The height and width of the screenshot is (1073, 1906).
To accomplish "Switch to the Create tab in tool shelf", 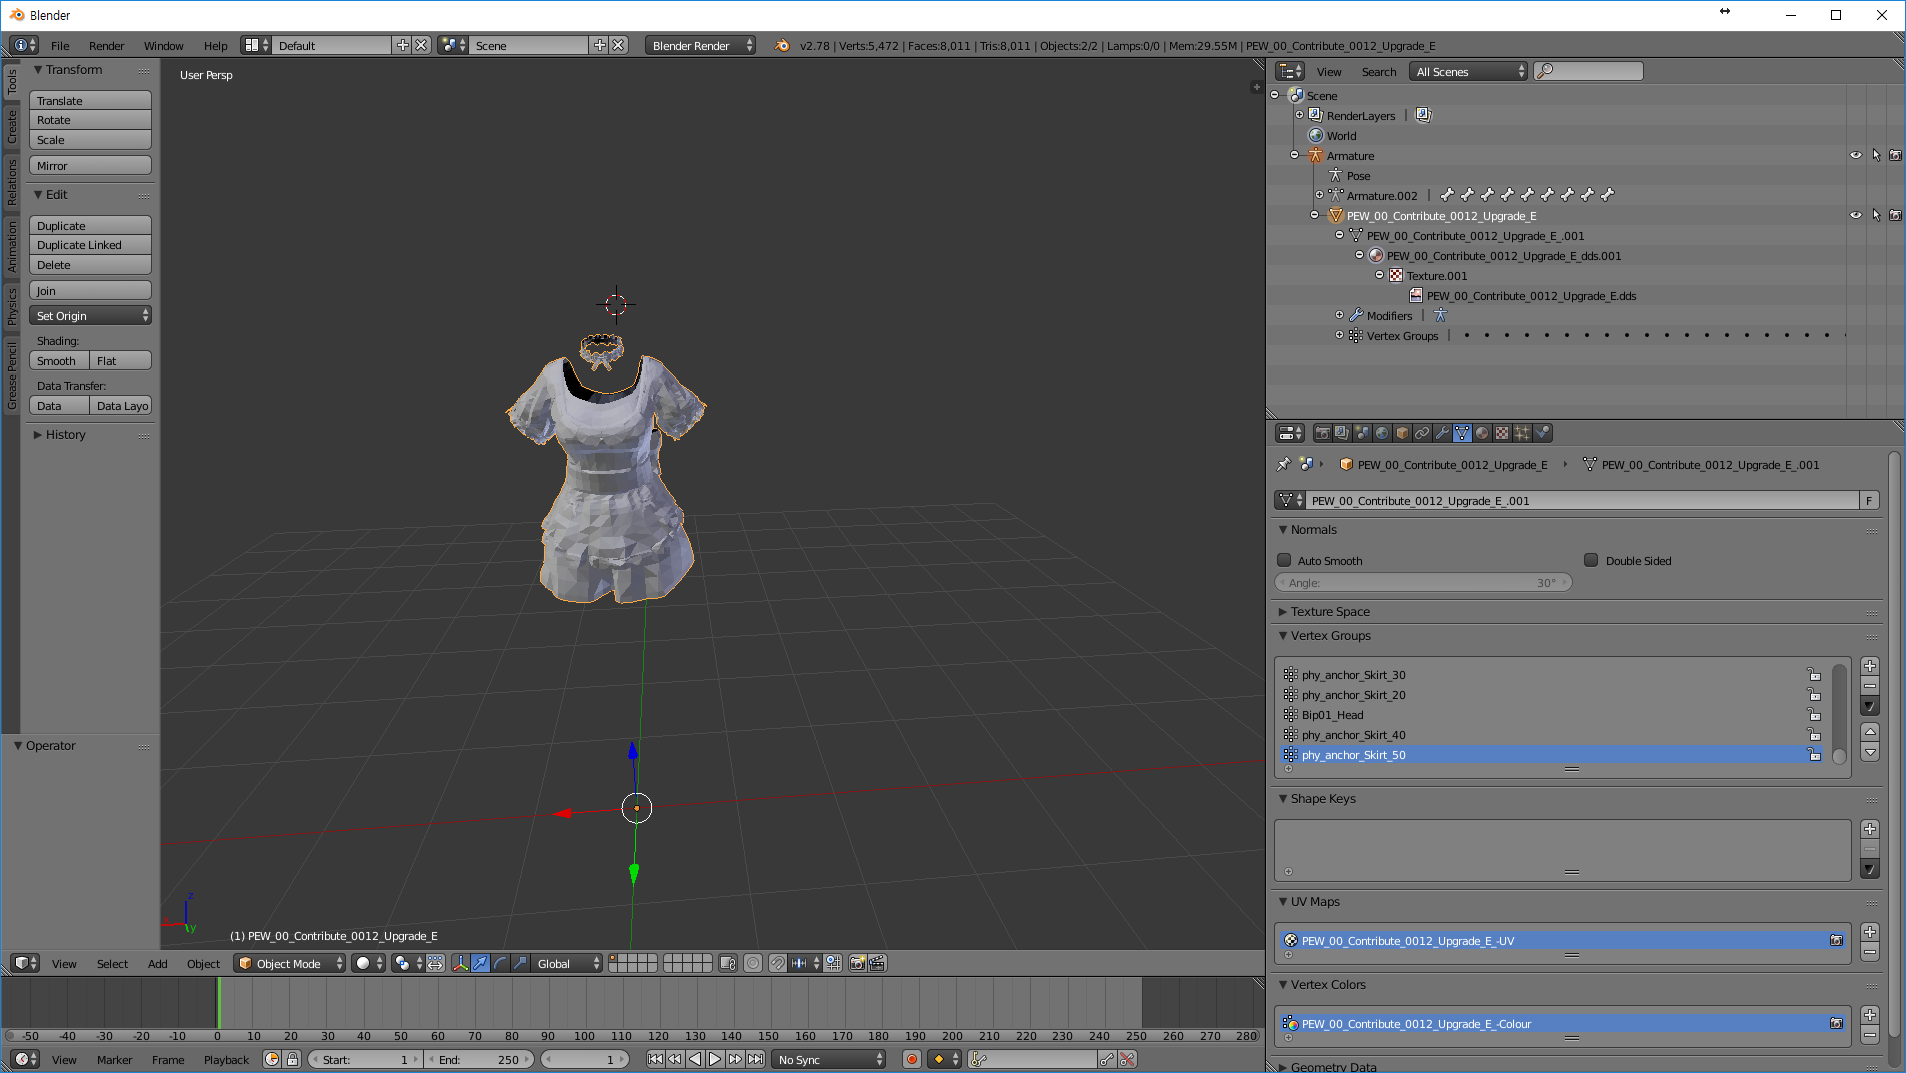I will coord(12,127).
